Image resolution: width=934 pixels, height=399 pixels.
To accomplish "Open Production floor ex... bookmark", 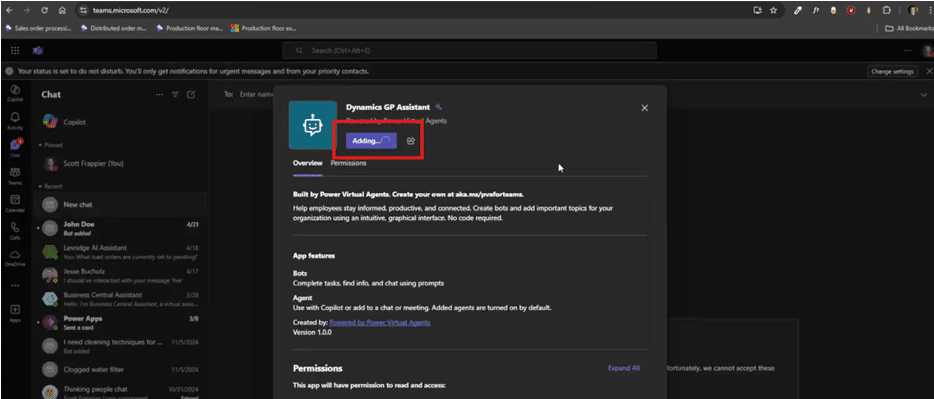I will (x=263, y=28).
